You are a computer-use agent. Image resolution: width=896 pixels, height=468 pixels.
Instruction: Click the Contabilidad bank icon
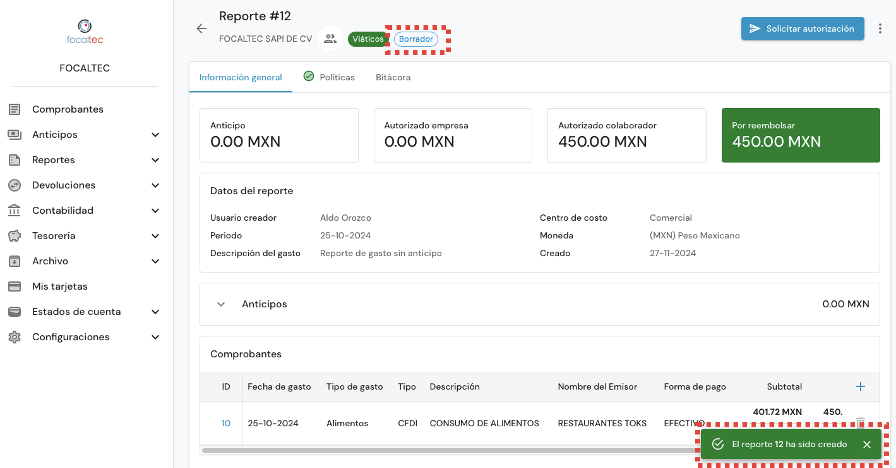(x=14, y=210)
